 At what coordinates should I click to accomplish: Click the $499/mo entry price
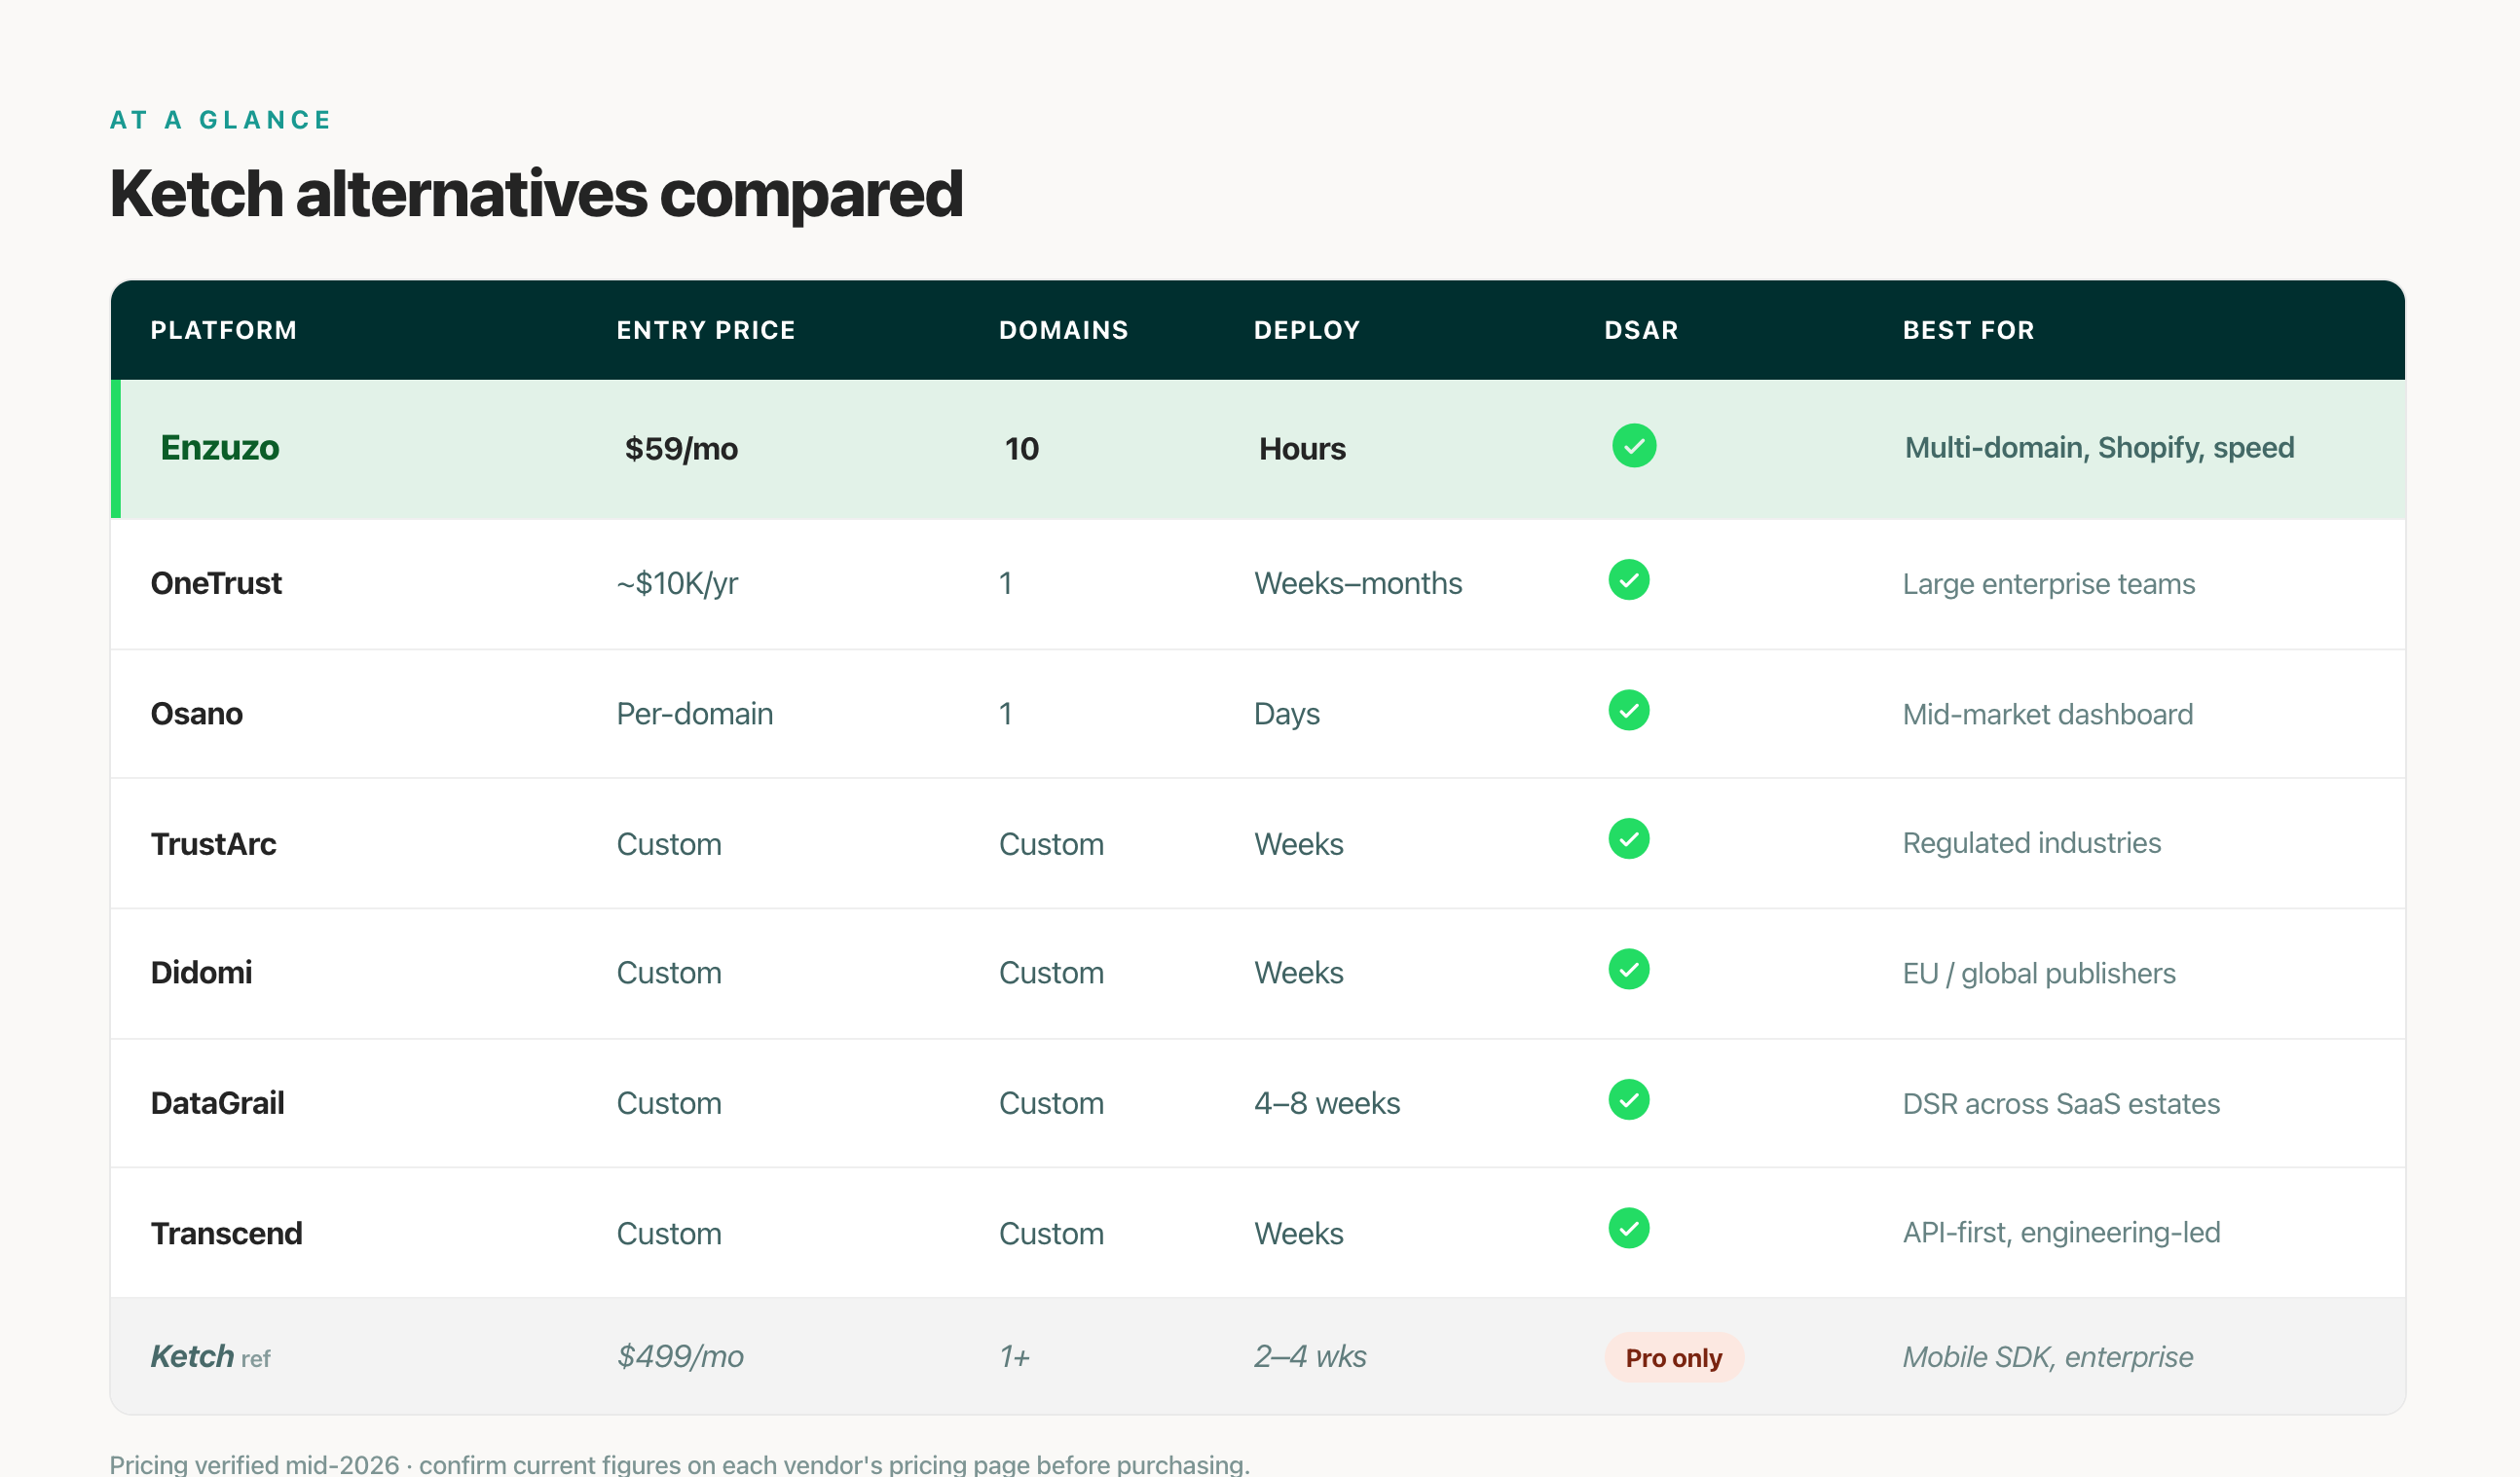click(680, 1356)
